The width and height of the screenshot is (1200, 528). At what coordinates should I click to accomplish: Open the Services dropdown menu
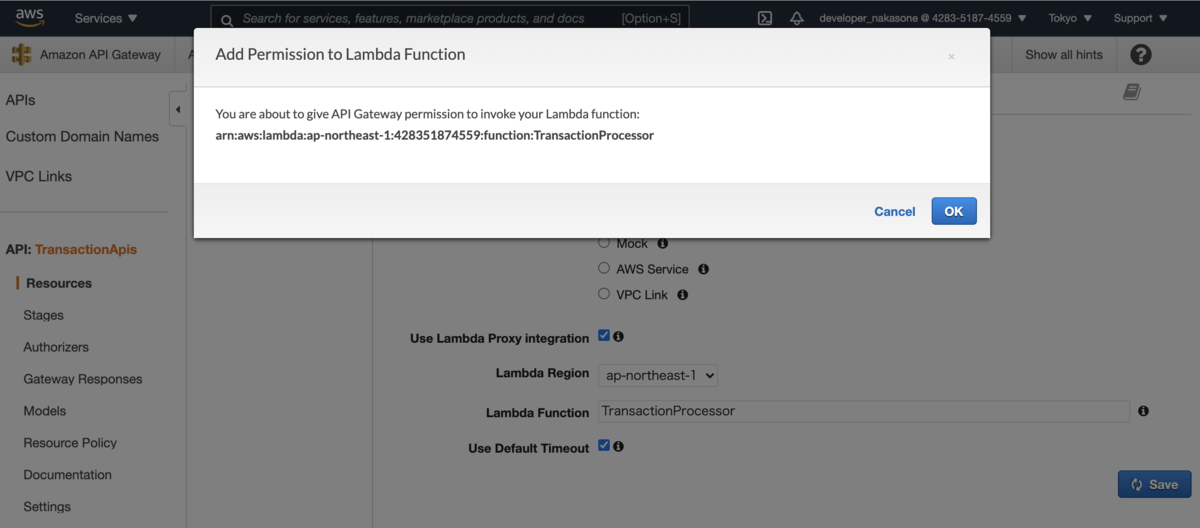[106, 18]
